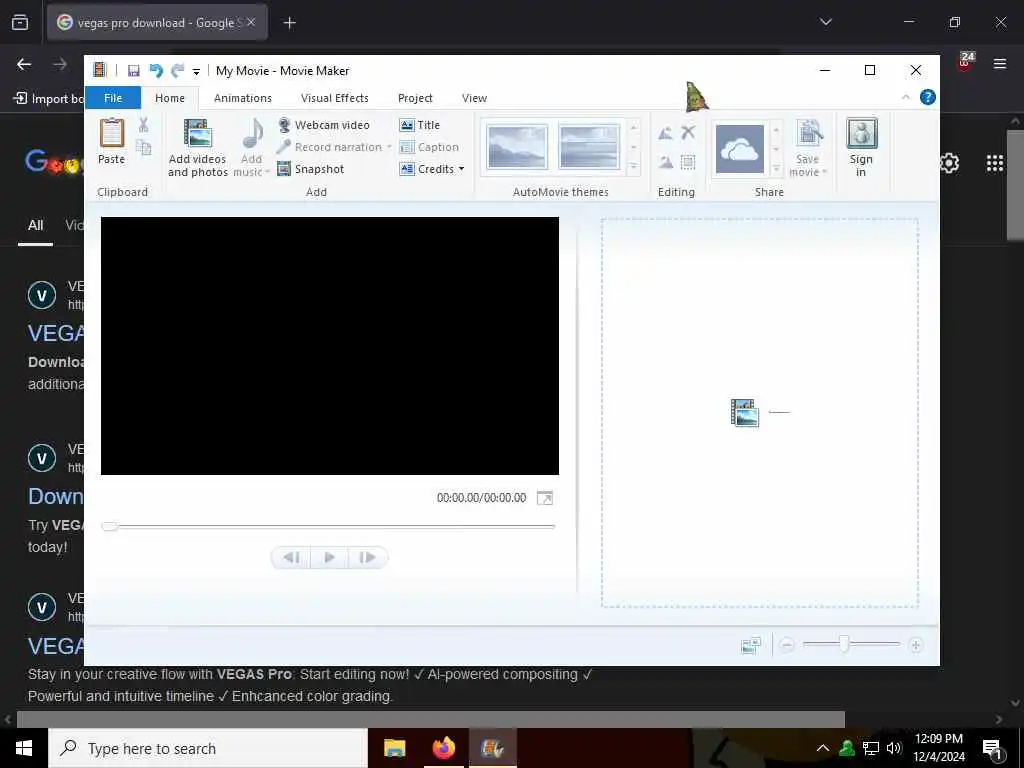The image size is (1024, 768).
Task: Open the Save movie dropdown arrow
Action: [825, 172]
